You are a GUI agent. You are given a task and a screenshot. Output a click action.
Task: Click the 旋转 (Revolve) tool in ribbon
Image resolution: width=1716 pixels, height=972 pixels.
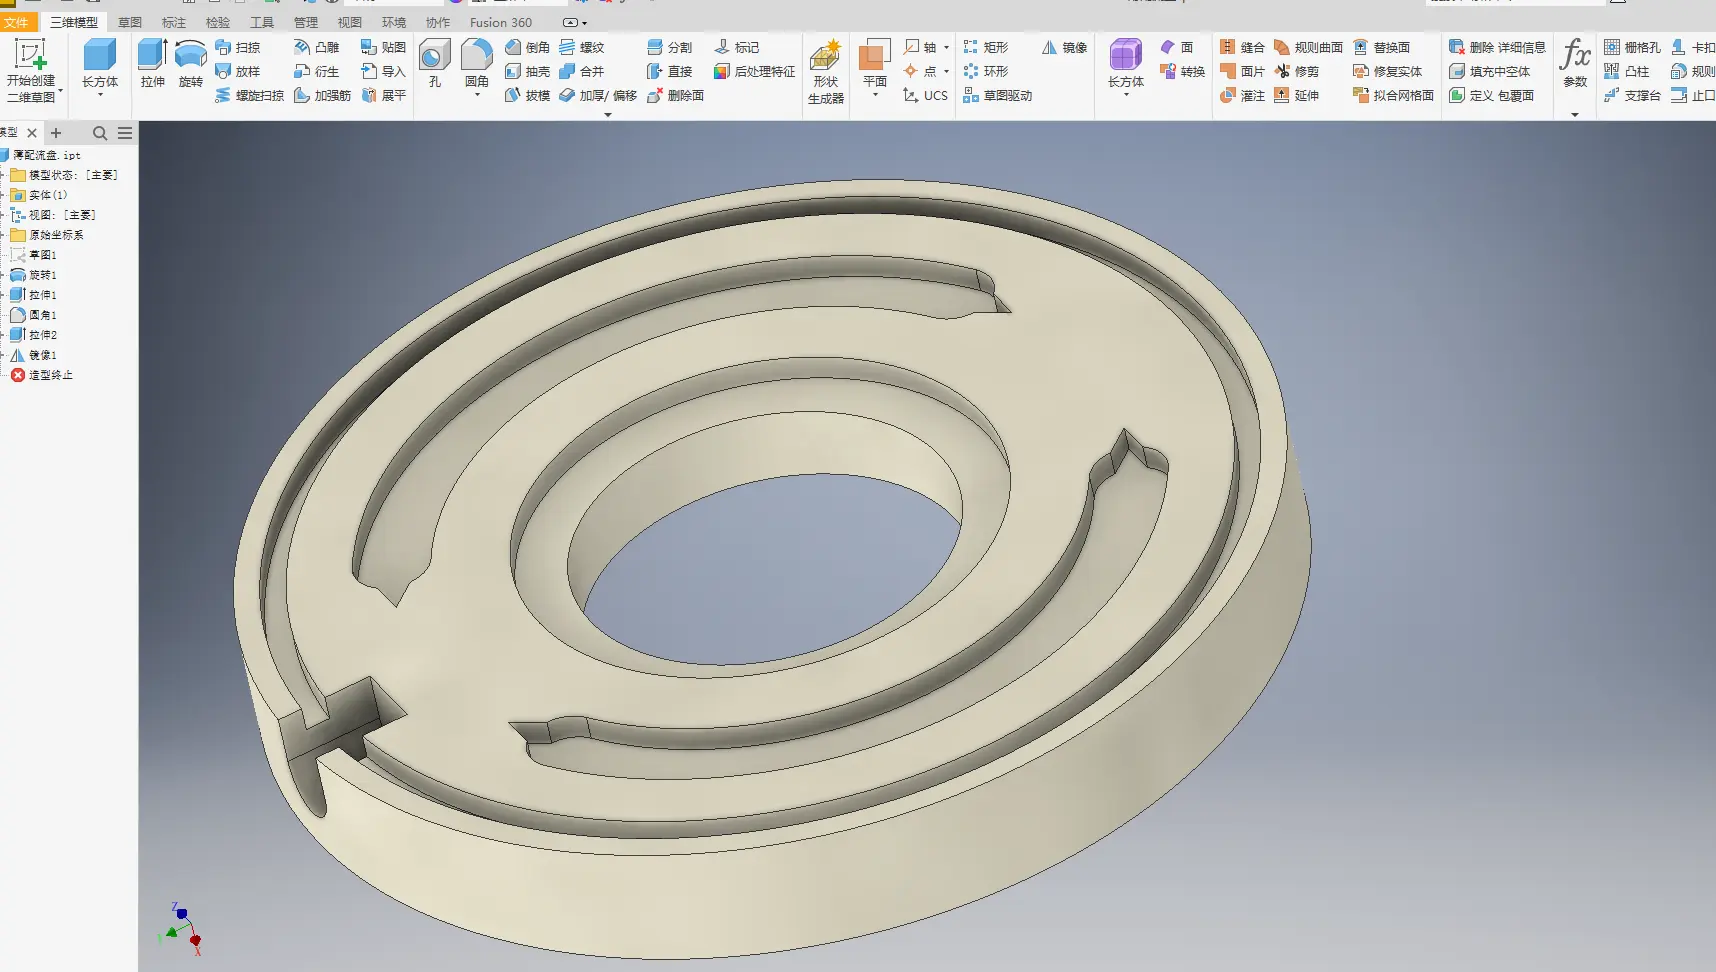(x=190, y=64)
